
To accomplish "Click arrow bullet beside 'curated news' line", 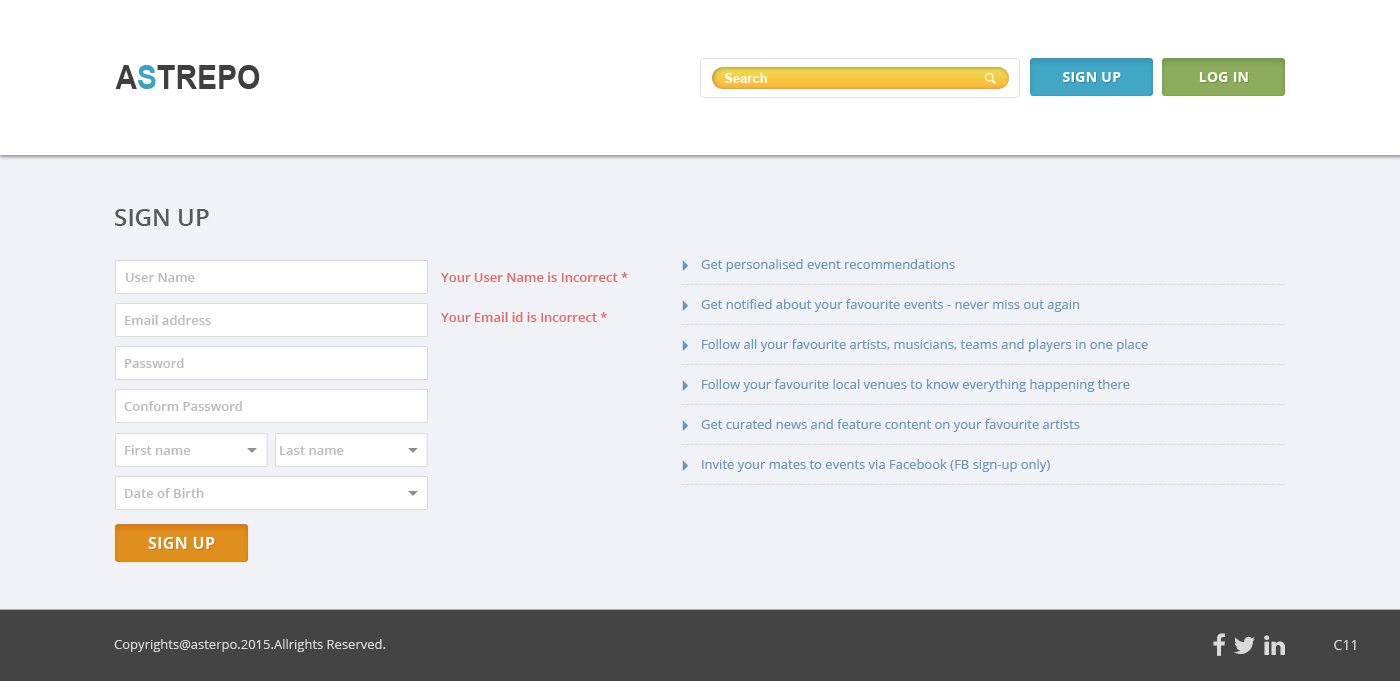I will pyautogui.click(x=685, y=425).
